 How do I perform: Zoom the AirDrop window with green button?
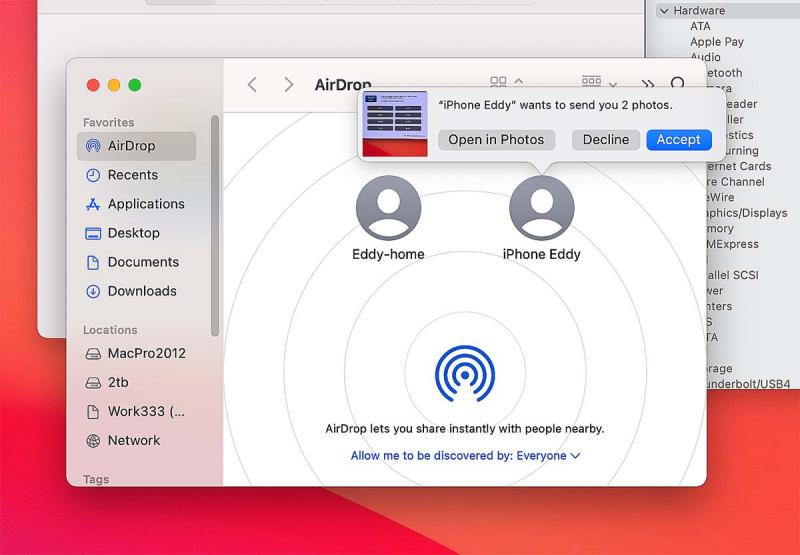135,85
